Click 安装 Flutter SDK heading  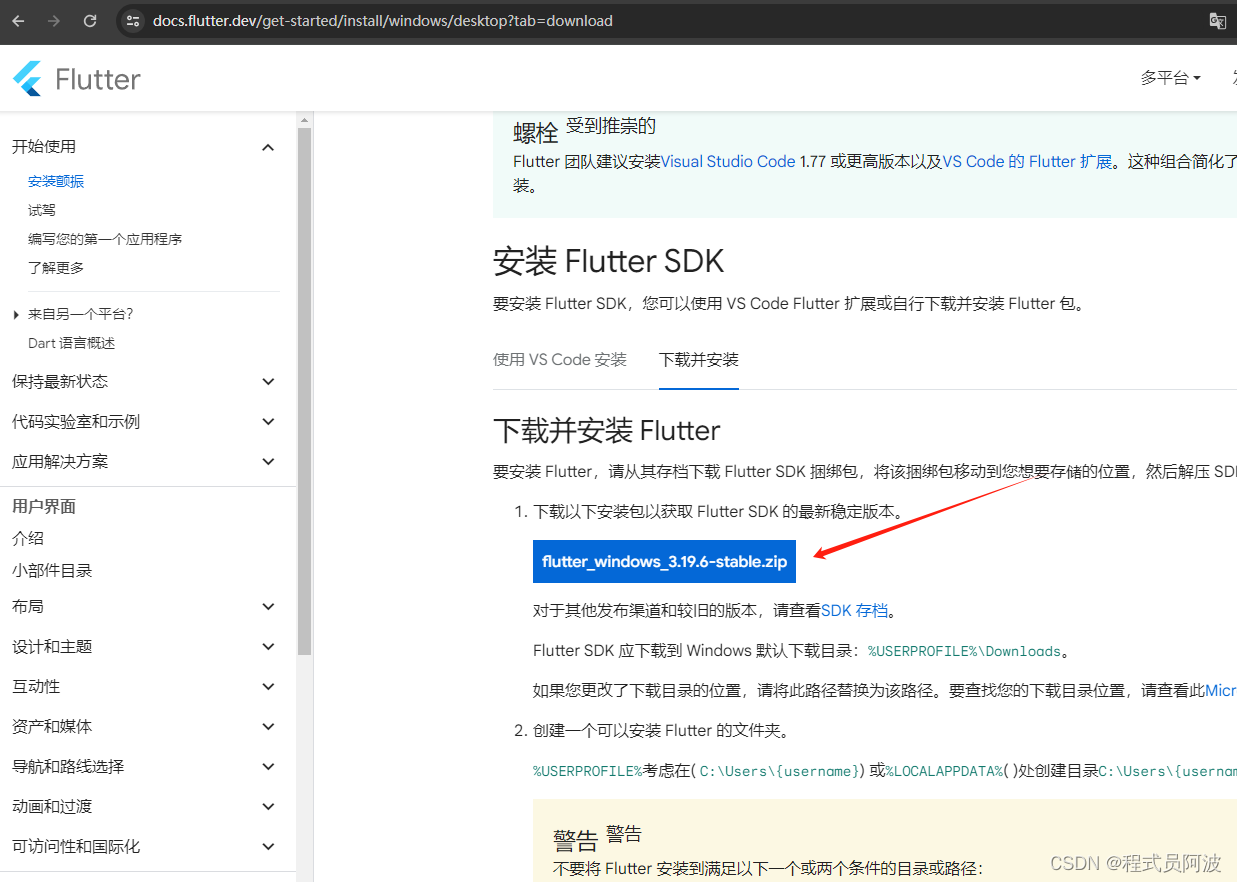click(608, 262)
